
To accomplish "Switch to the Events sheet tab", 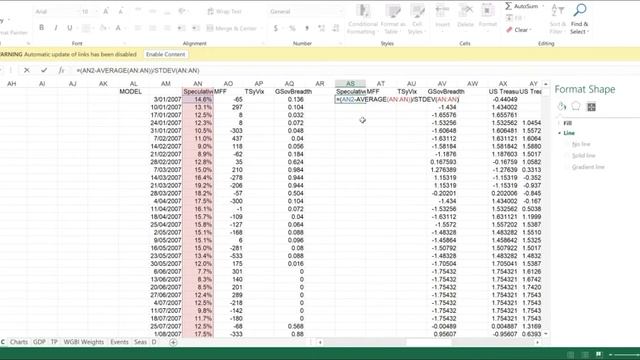I will pyautogui.click(x=119, y=342).
